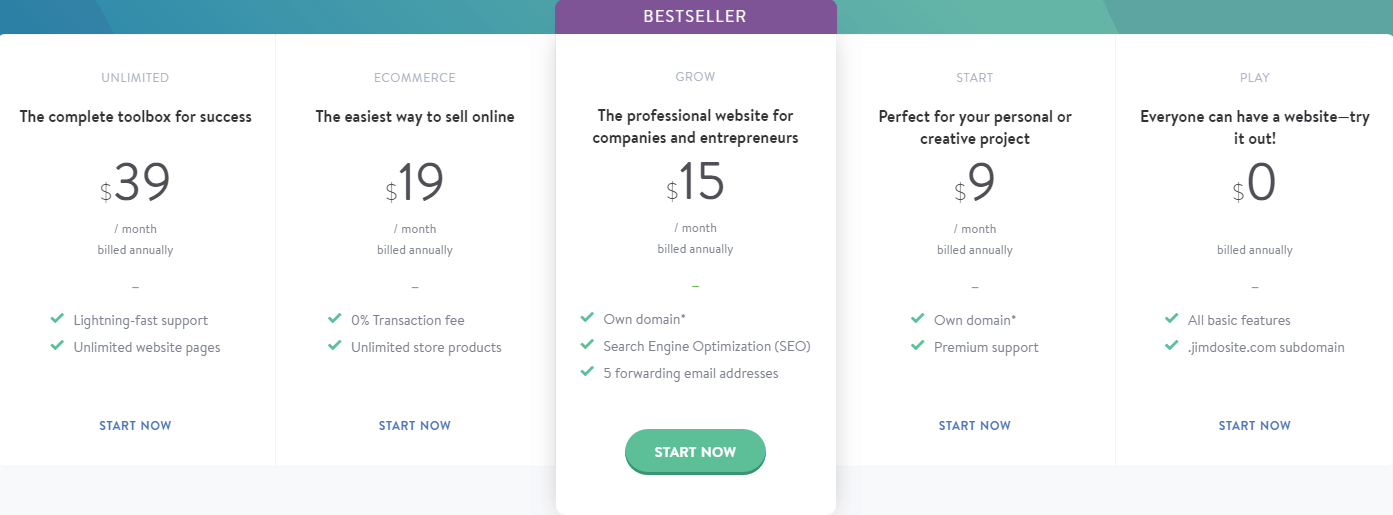The height and width of the screenshot is (515, 1393).
Task: Click checkmark beside .jimdosite.com subdomain
Action: click(1171, 346)
